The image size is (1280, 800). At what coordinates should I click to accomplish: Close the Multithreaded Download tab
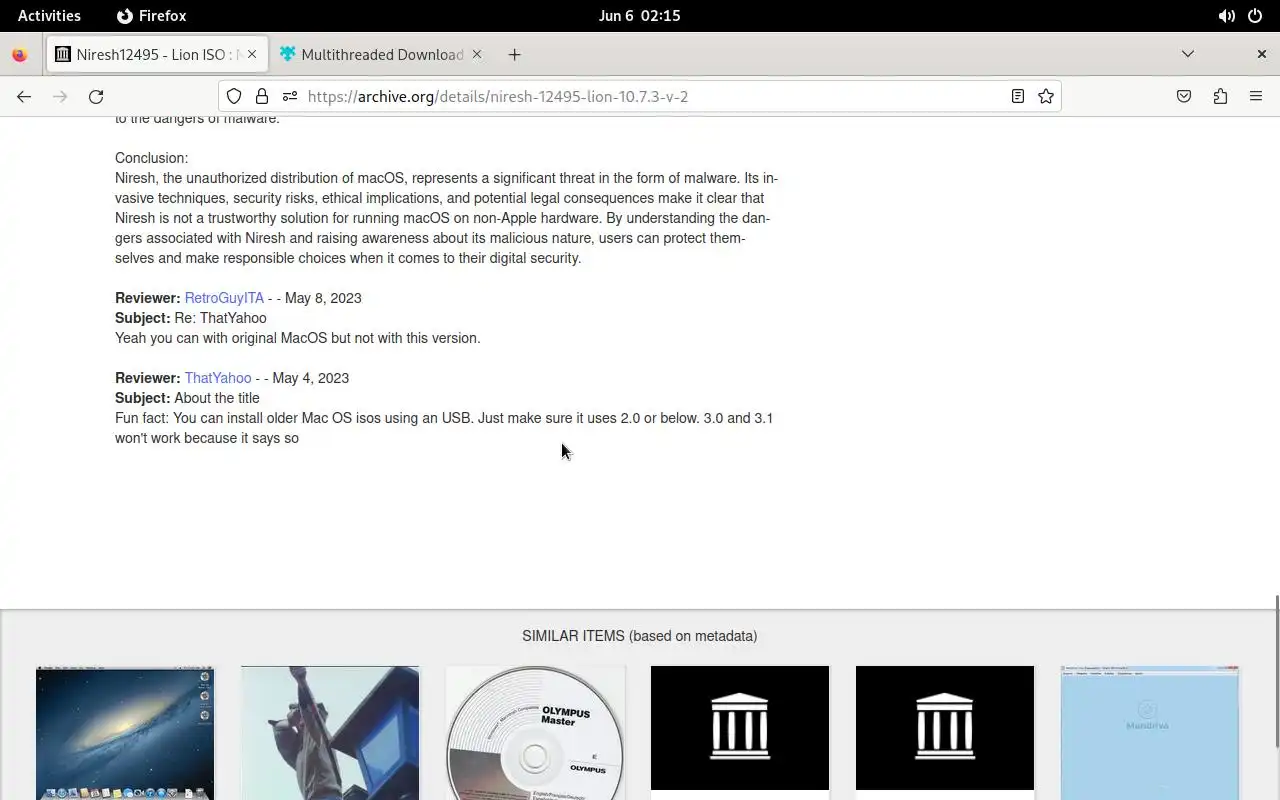477,54
